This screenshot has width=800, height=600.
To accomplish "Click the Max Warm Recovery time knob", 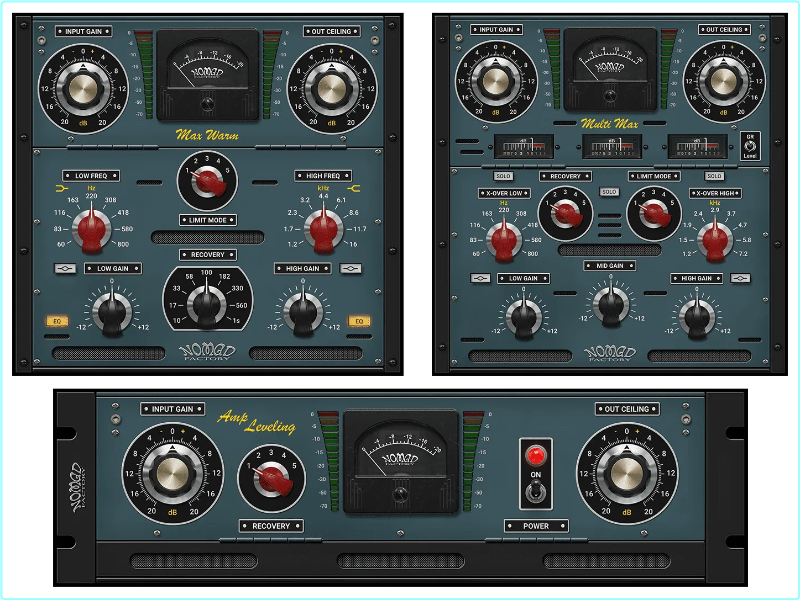I will (207, 305).
